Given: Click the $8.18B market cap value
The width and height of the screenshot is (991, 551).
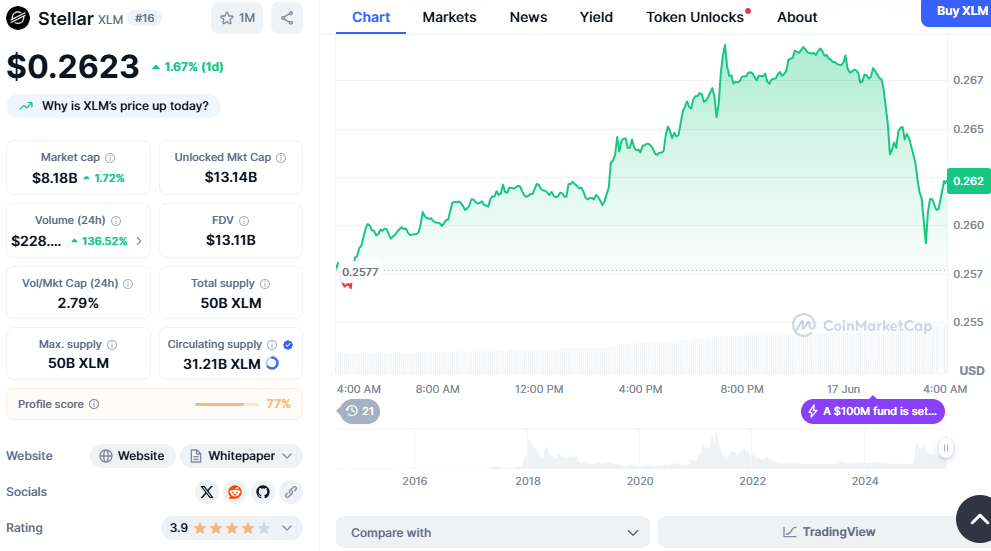Looking at the screenshot, I should coord(54,178).
